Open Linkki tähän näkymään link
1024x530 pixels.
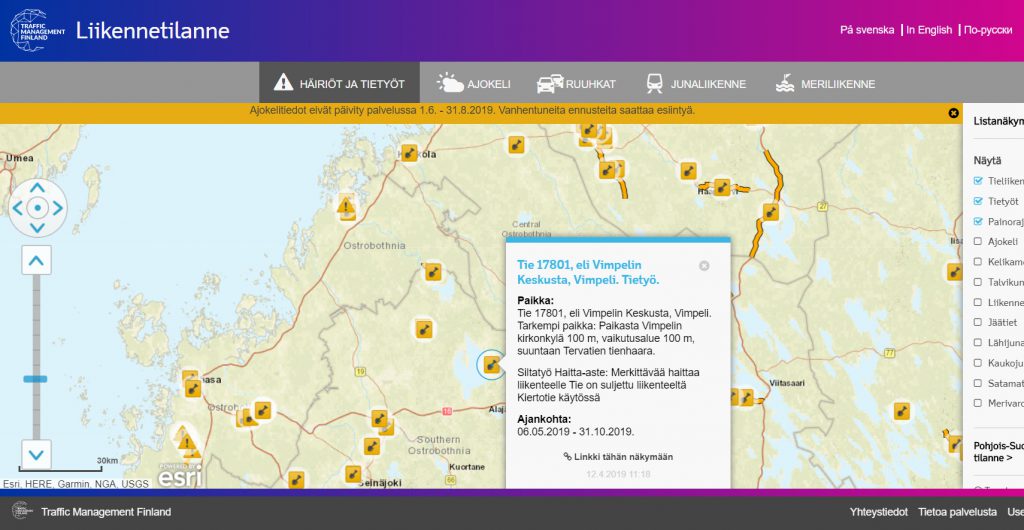click(x=618, y=457)
